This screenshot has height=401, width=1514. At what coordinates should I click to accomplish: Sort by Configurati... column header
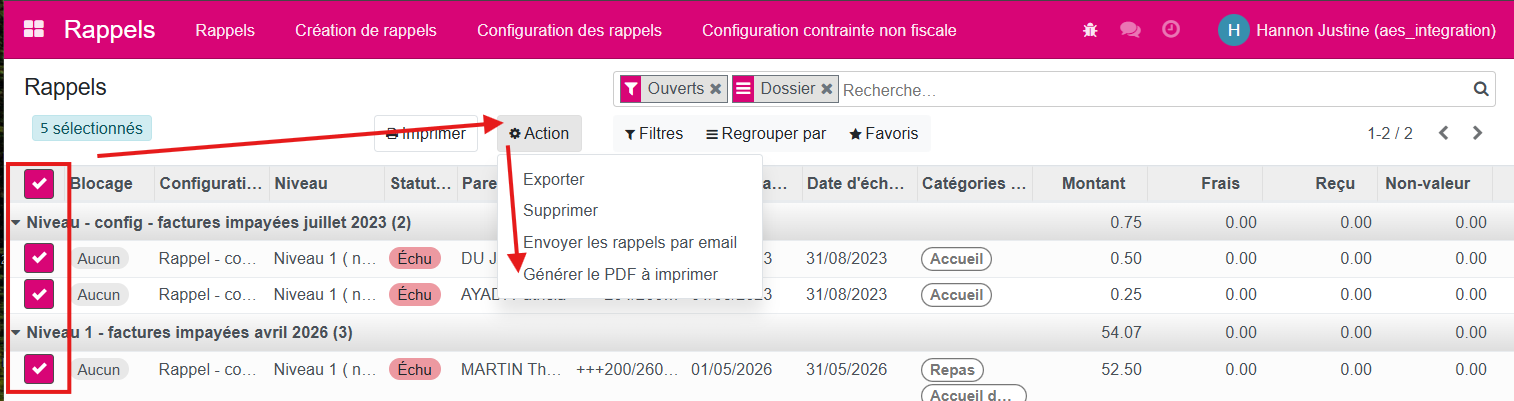[211, 183]
